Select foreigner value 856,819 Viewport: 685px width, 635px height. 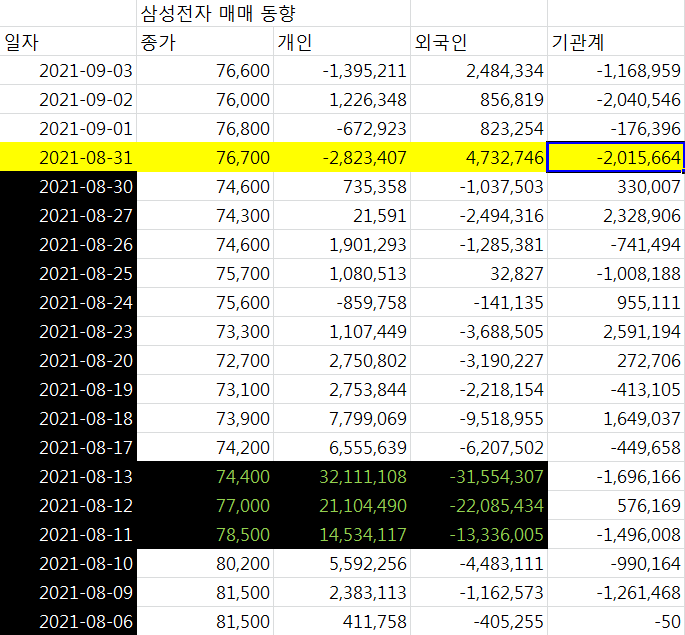(x=479, y=100)
